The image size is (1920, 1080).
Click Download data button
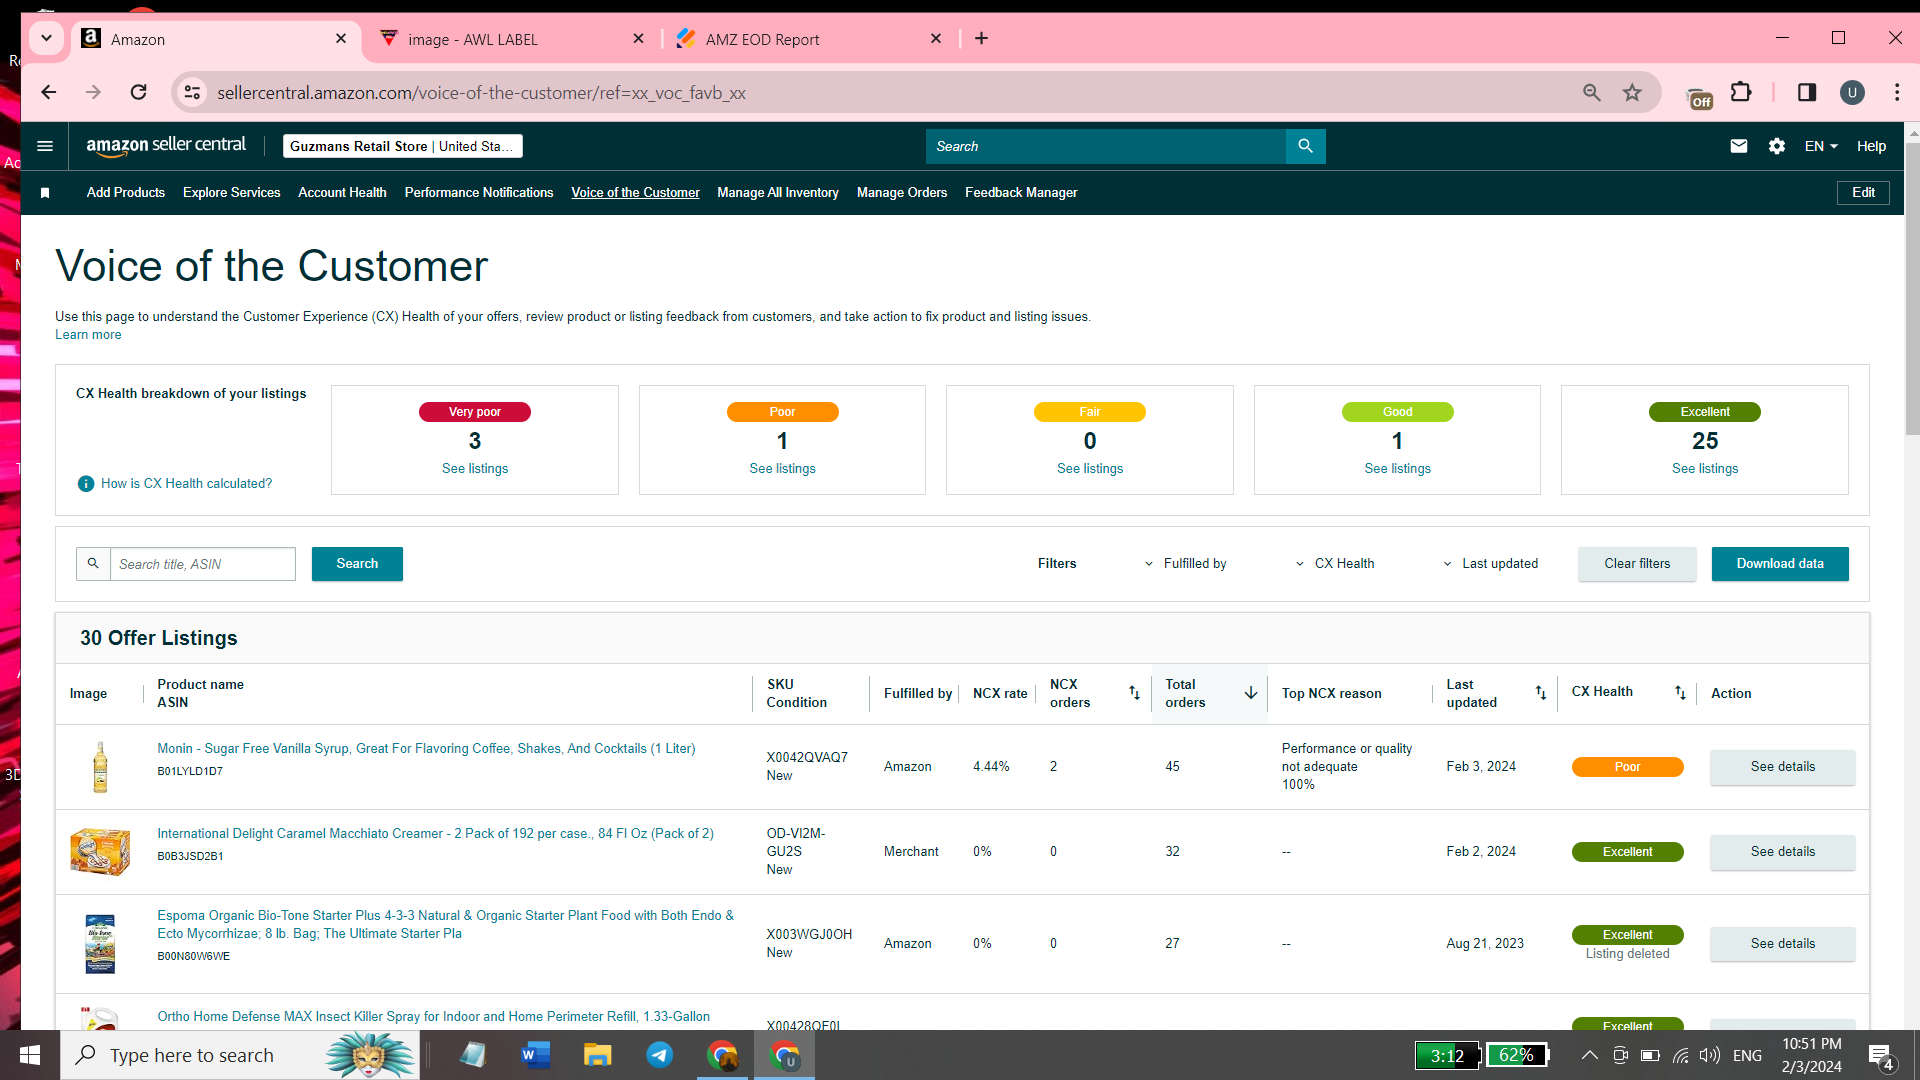1780,564
